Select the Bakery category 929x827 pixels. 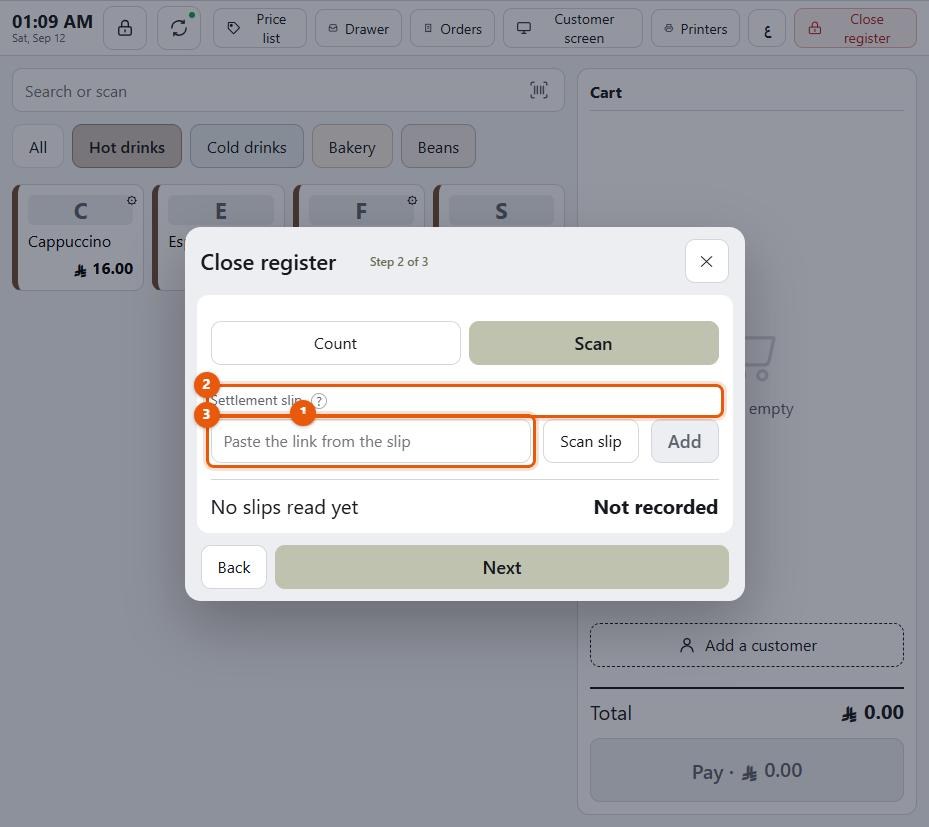point(352,147)
